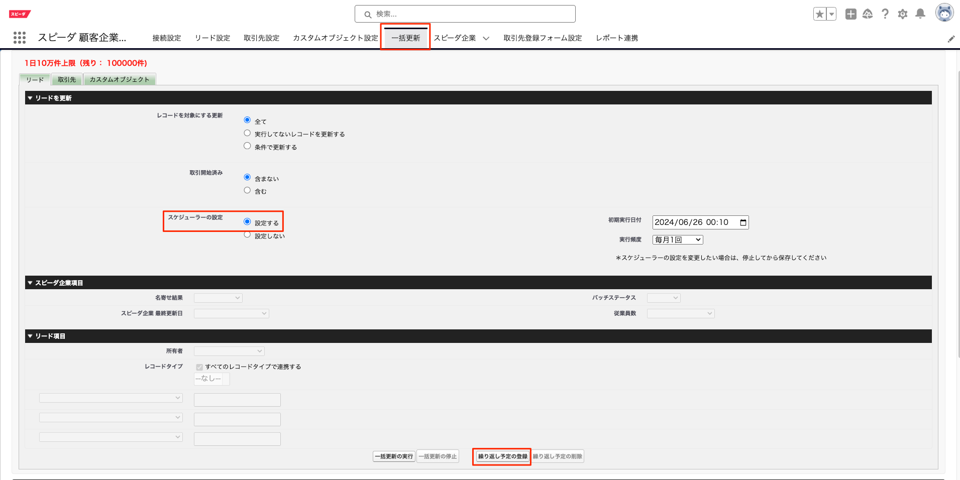Click the pencil edit navigation icon

point(951,39)
